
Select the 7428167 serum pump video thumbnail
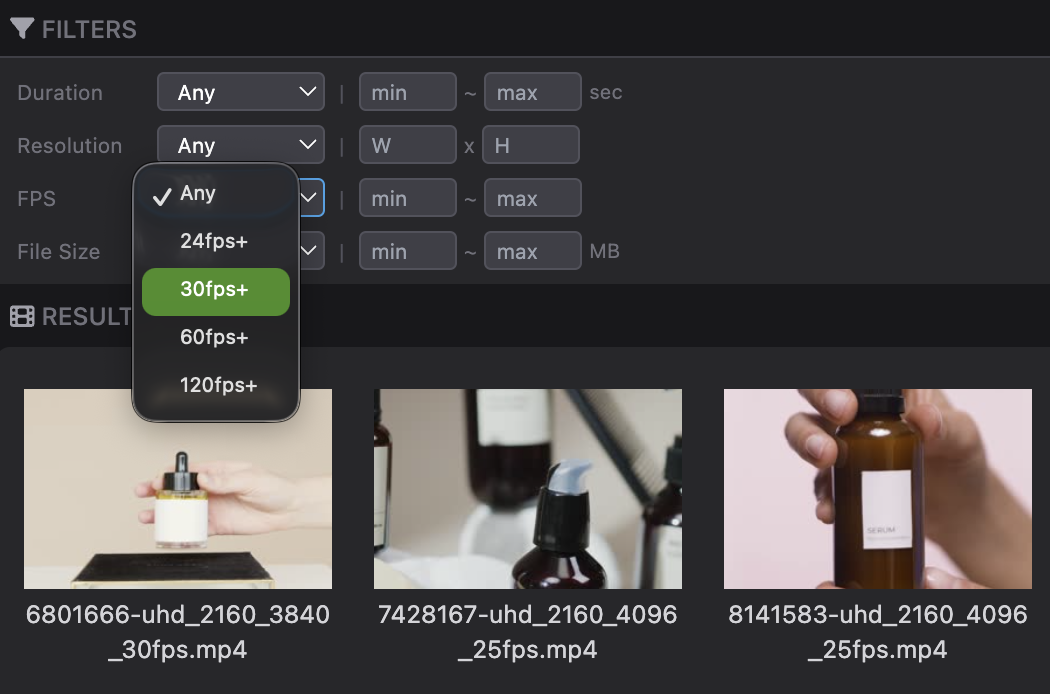(528, 488)
